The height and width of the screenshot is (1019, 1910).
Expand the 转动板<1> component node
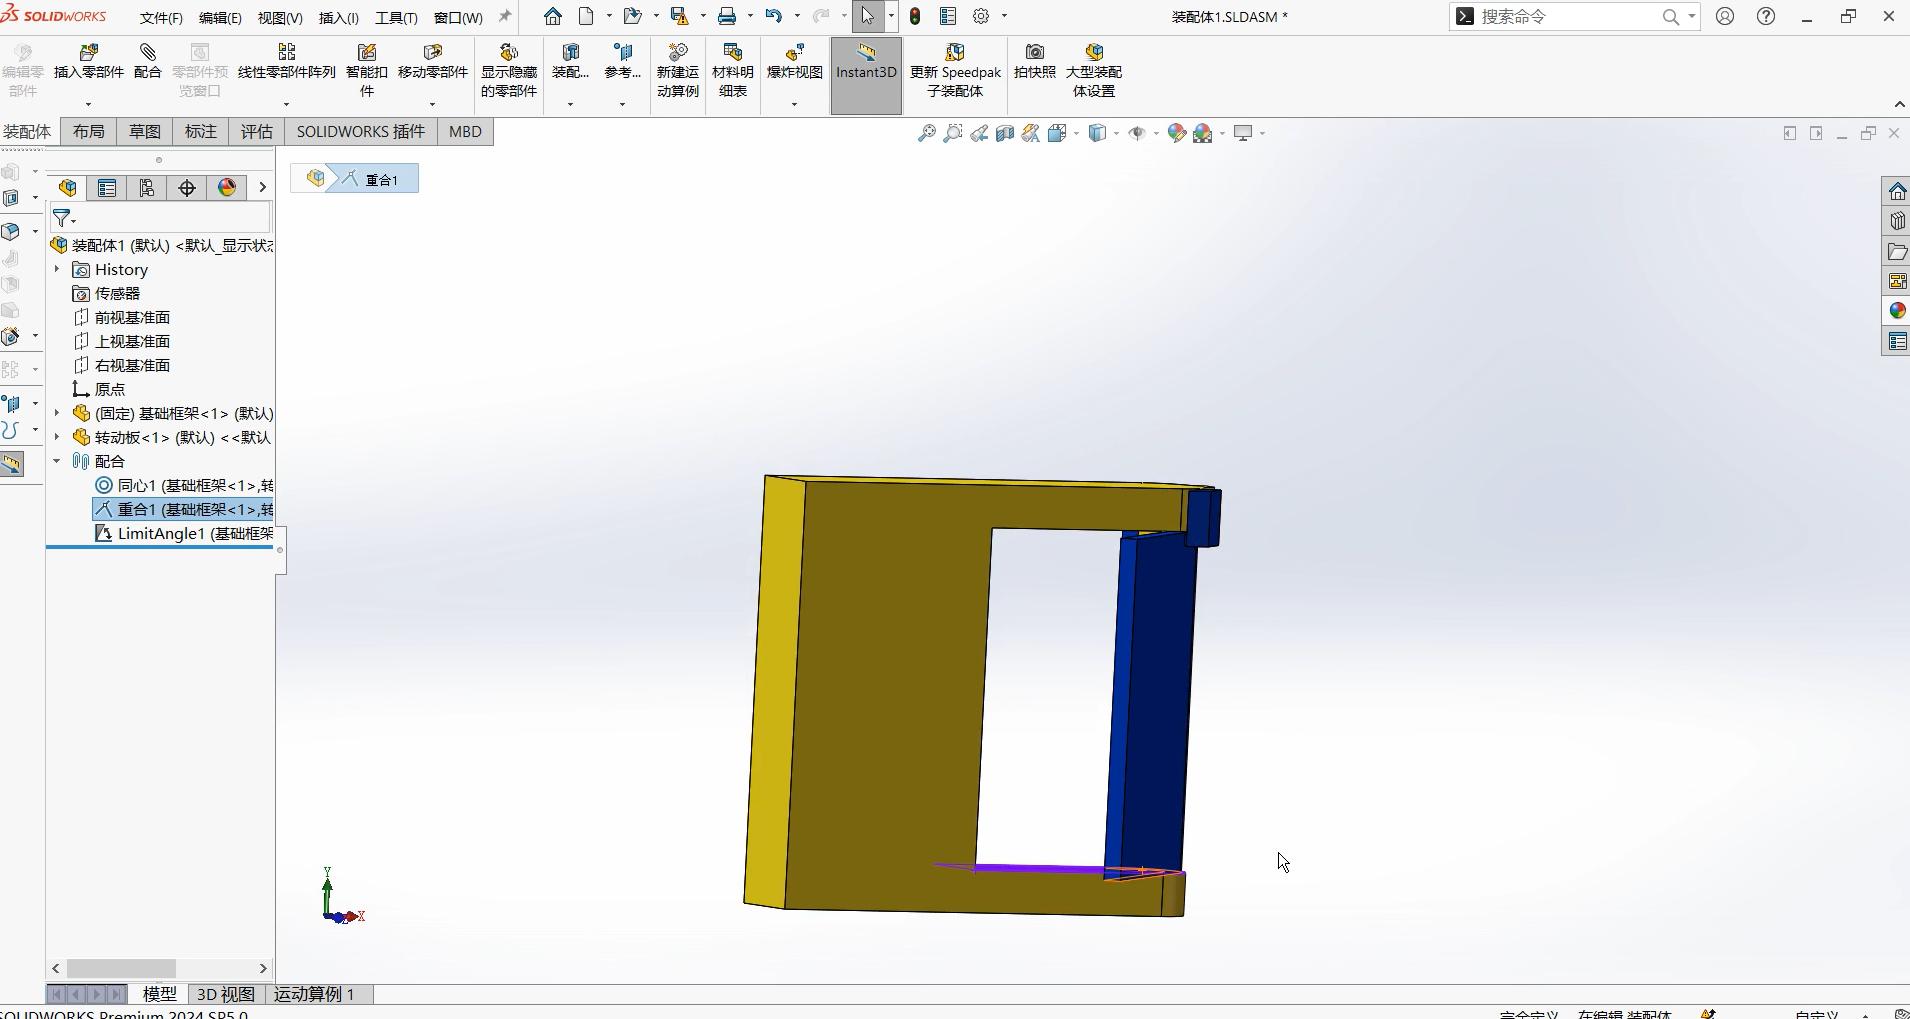(x=57, y=437)
